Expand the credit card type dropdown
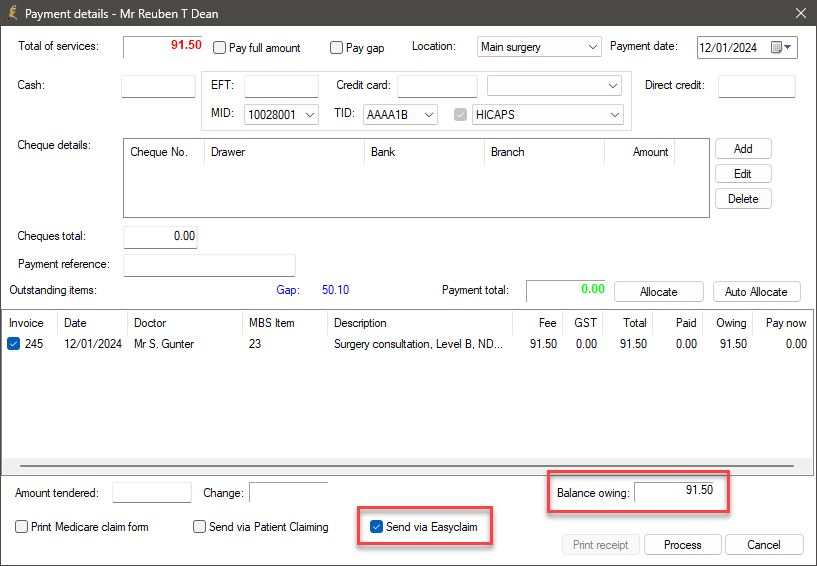This screenshot has width=817, height=566. (x=554, y=86)
